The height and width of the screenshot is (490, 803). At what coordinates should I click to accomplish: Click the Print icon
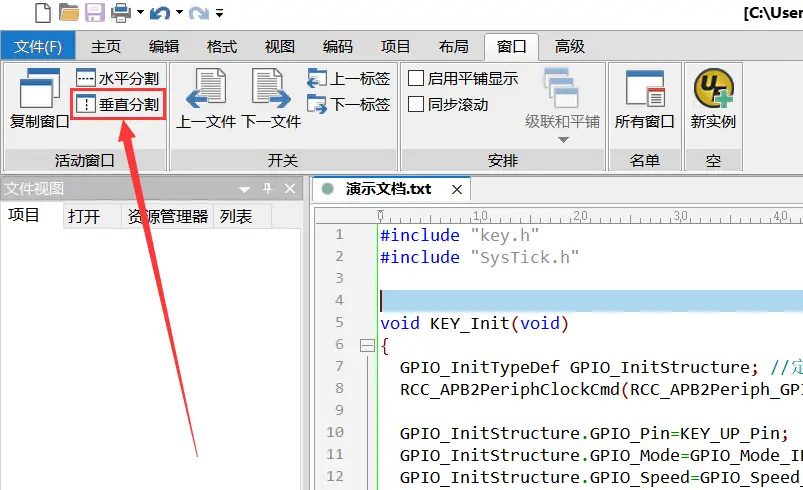click(x=121, y=12)
